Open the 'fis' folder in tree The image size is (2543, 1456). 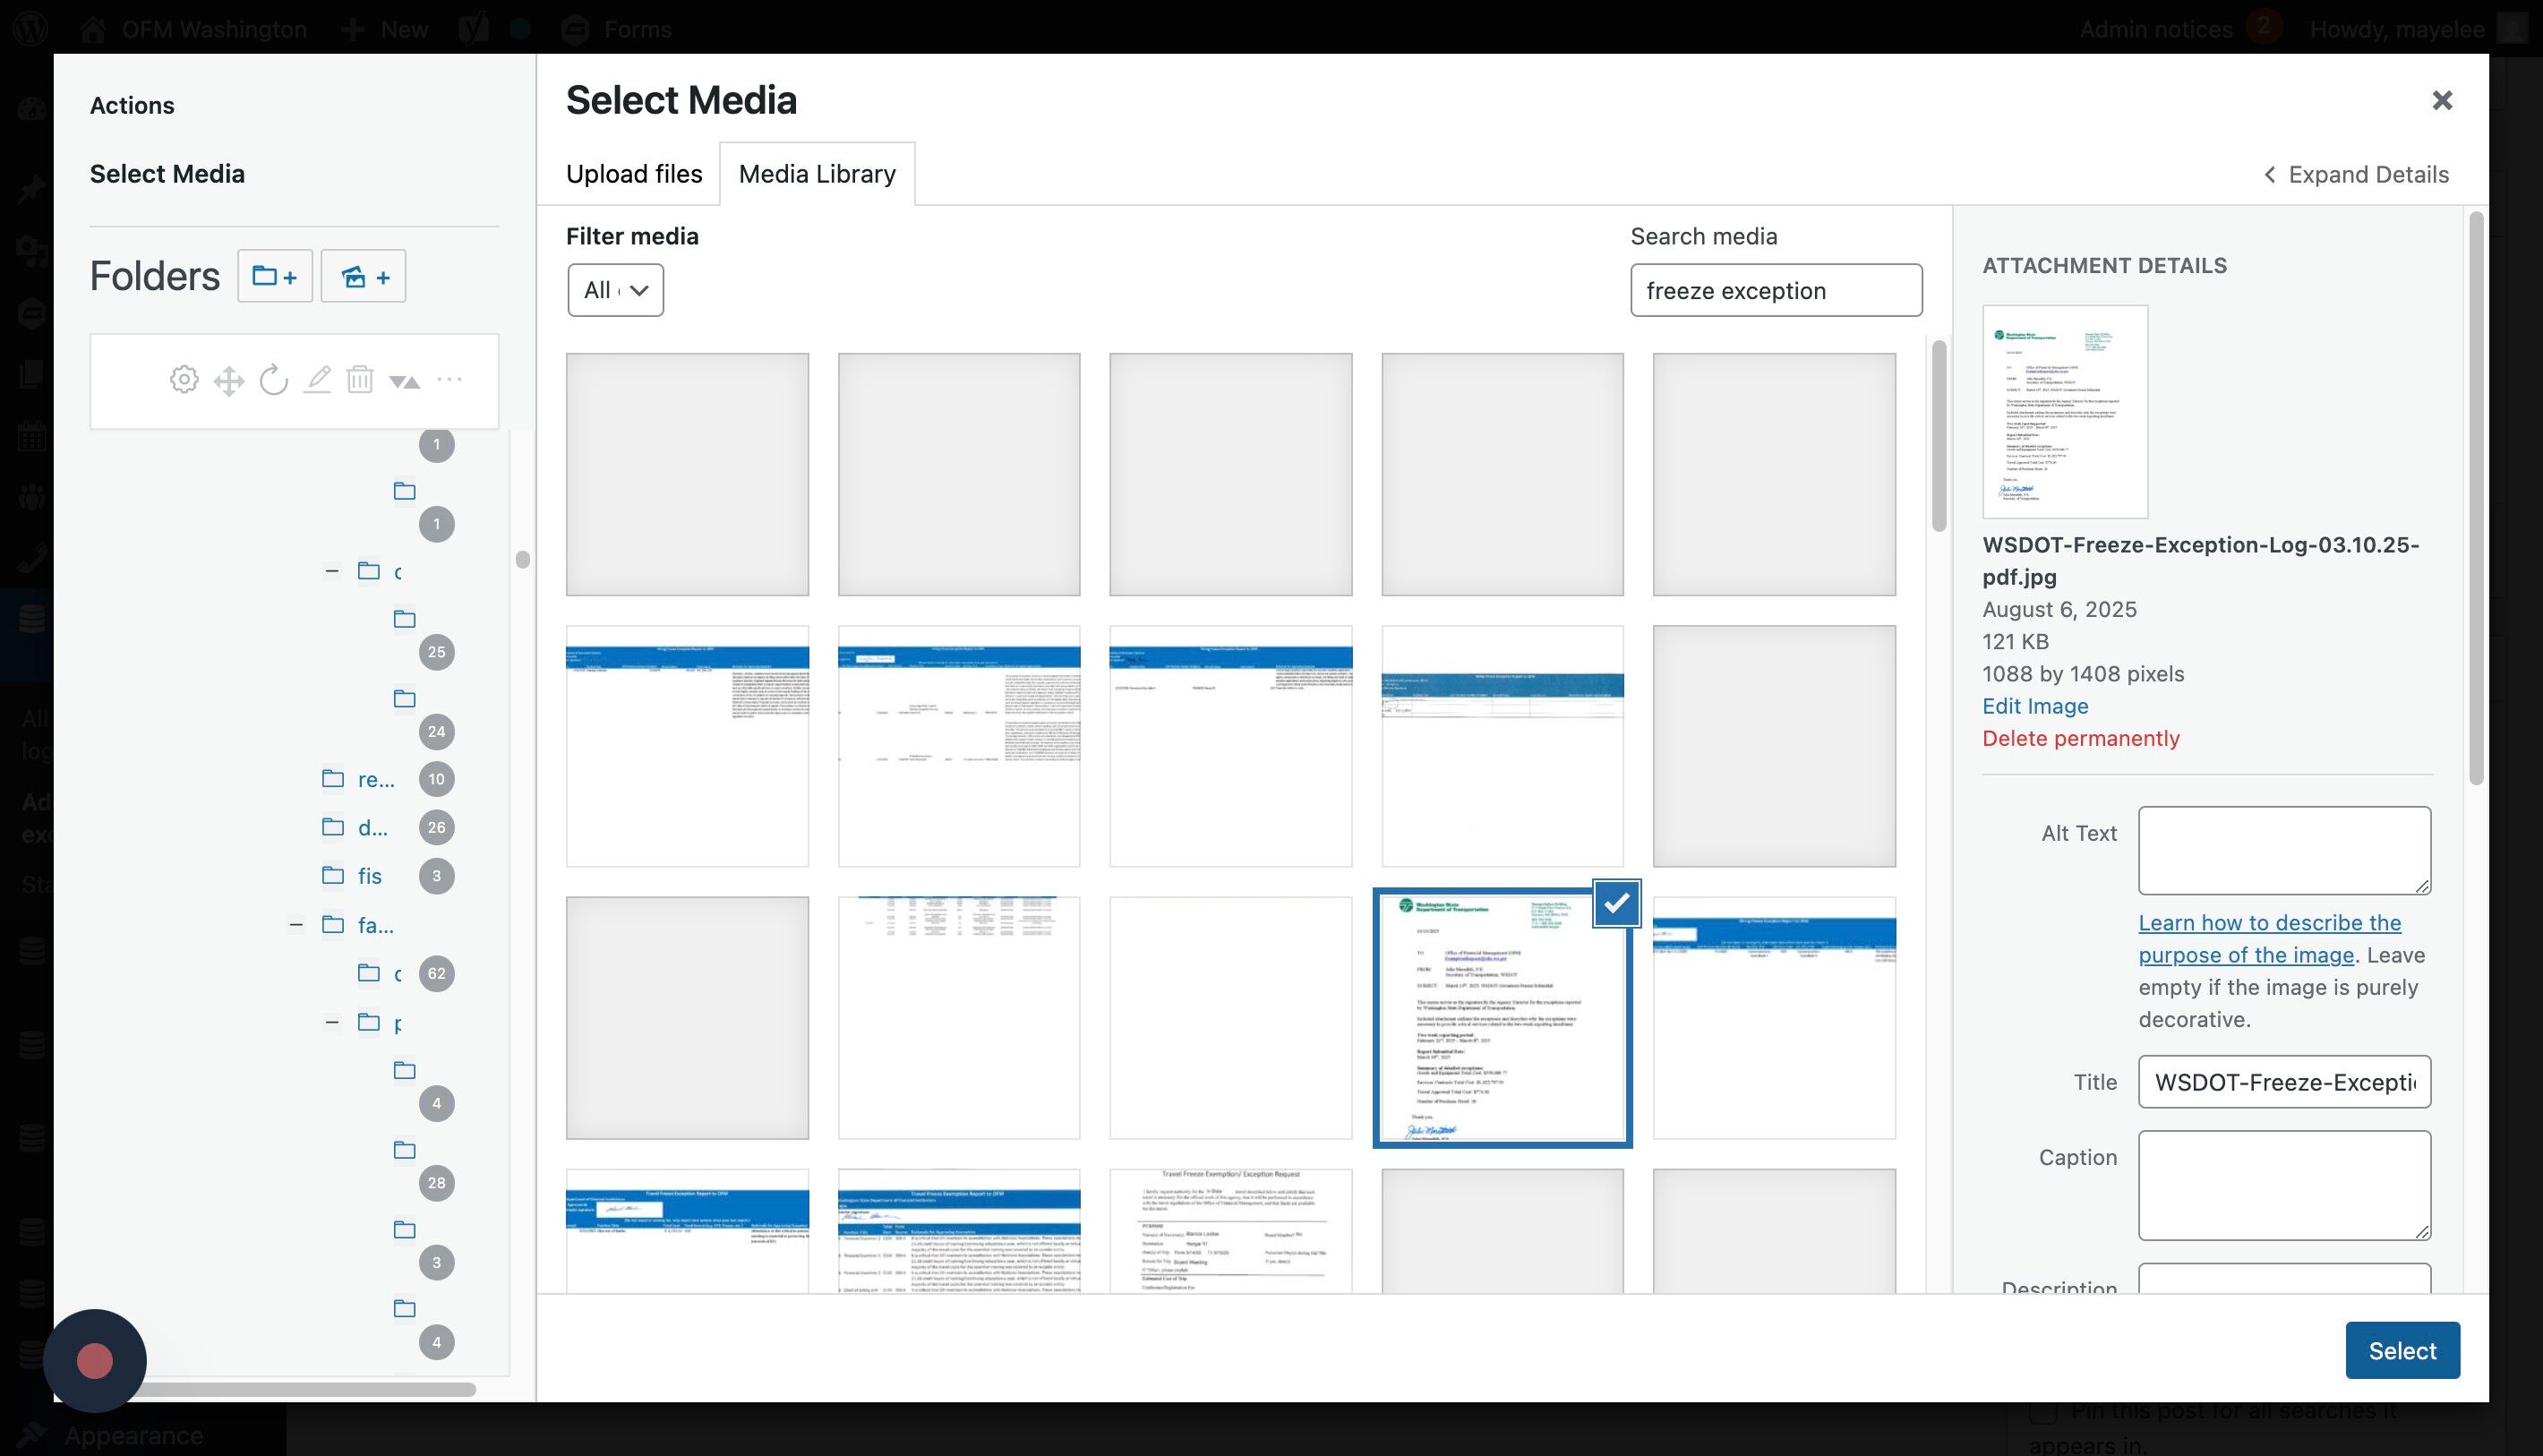click(x=369, y=876)
